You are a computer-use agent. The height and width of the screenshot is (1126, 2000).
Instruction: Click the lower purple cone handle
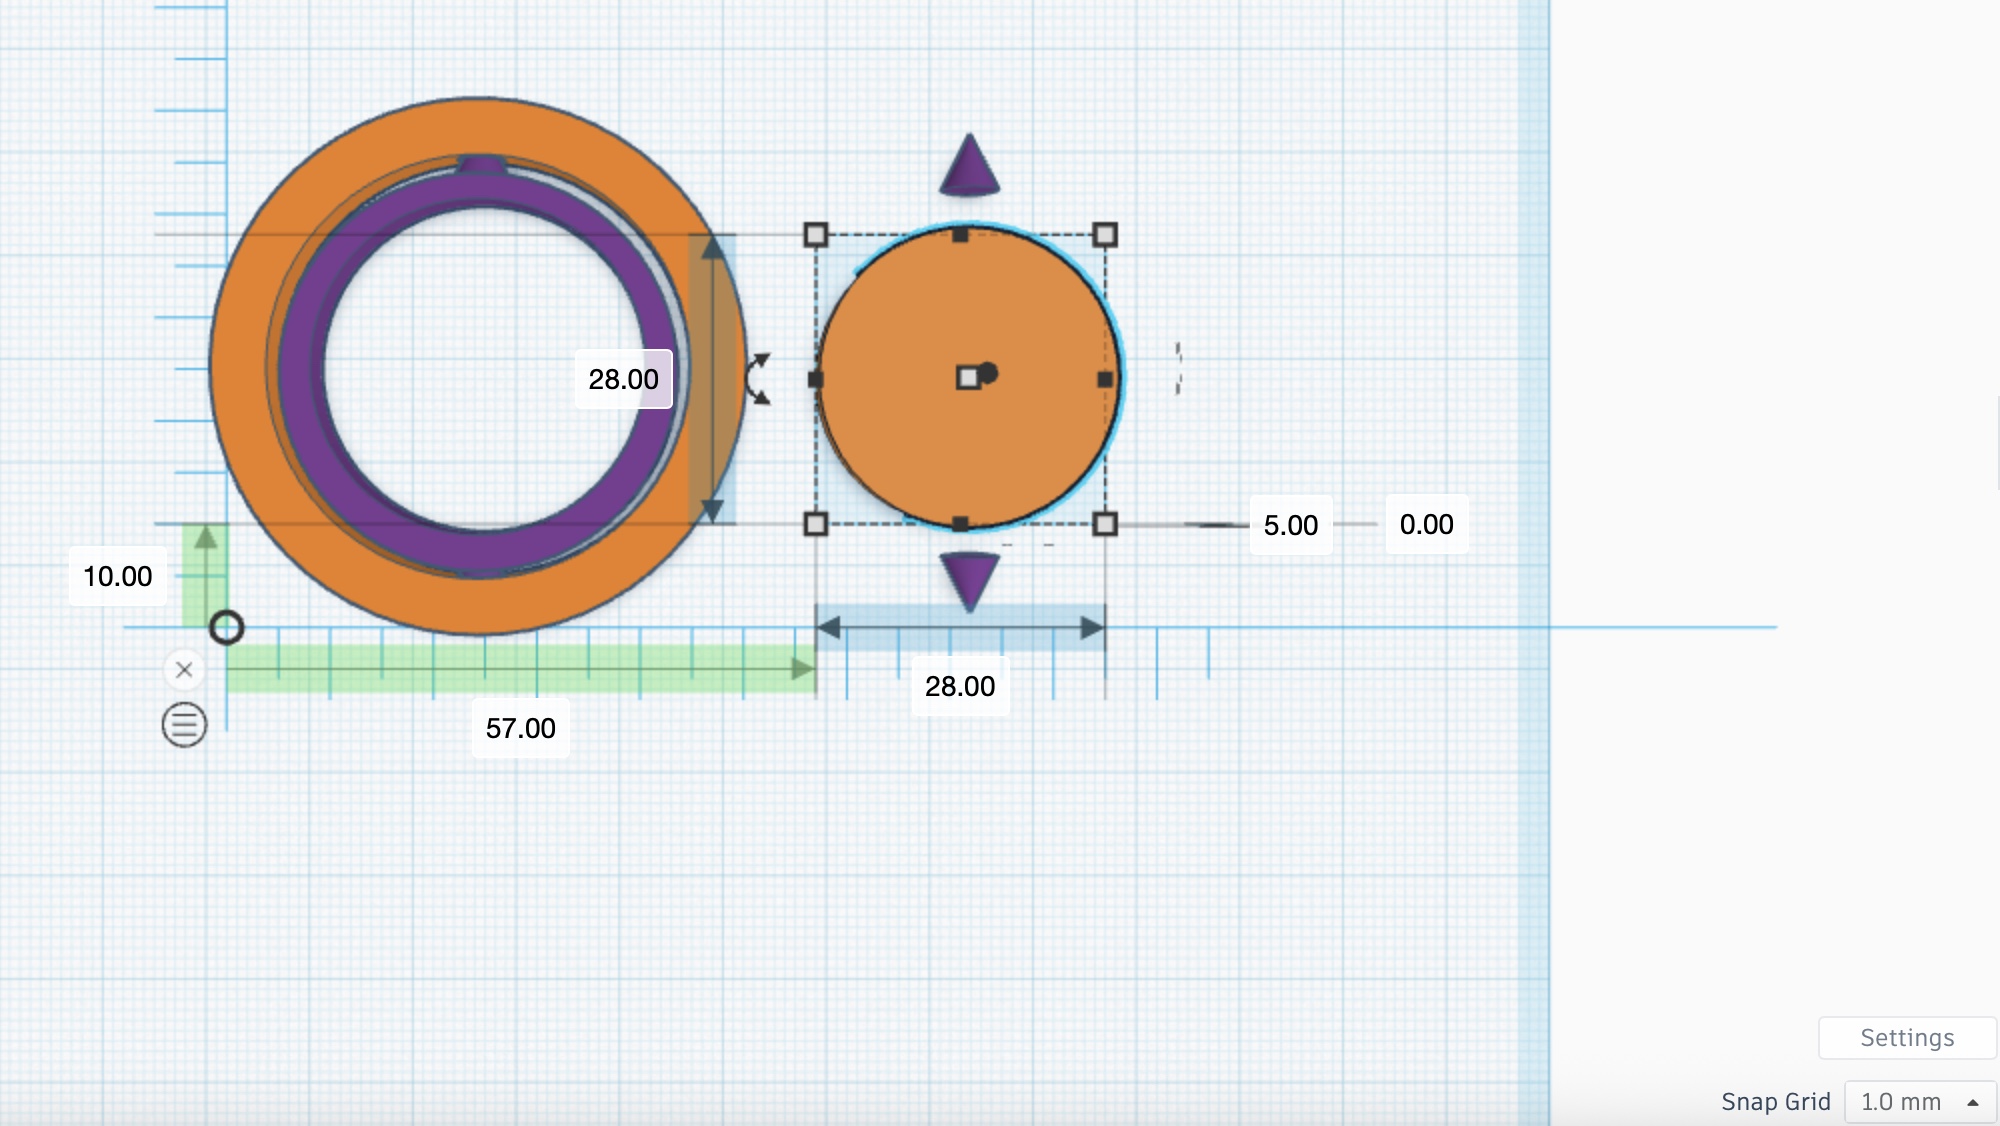point(969,580)
